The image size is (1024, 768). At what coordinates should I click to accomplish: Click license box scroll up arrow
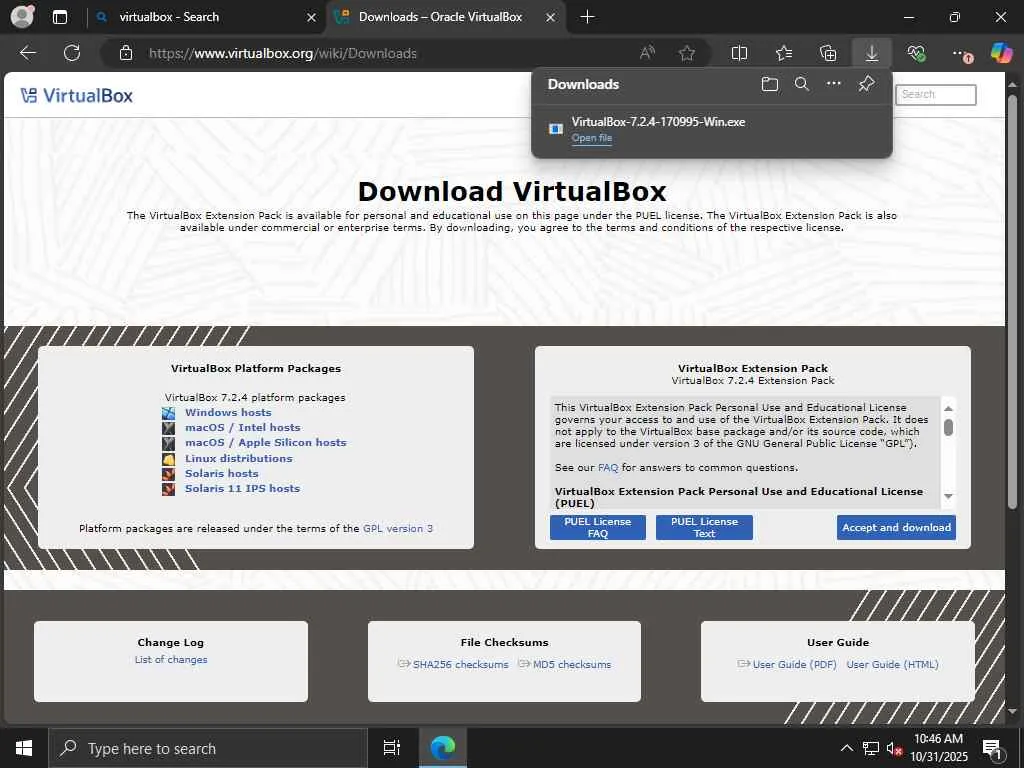948,408
